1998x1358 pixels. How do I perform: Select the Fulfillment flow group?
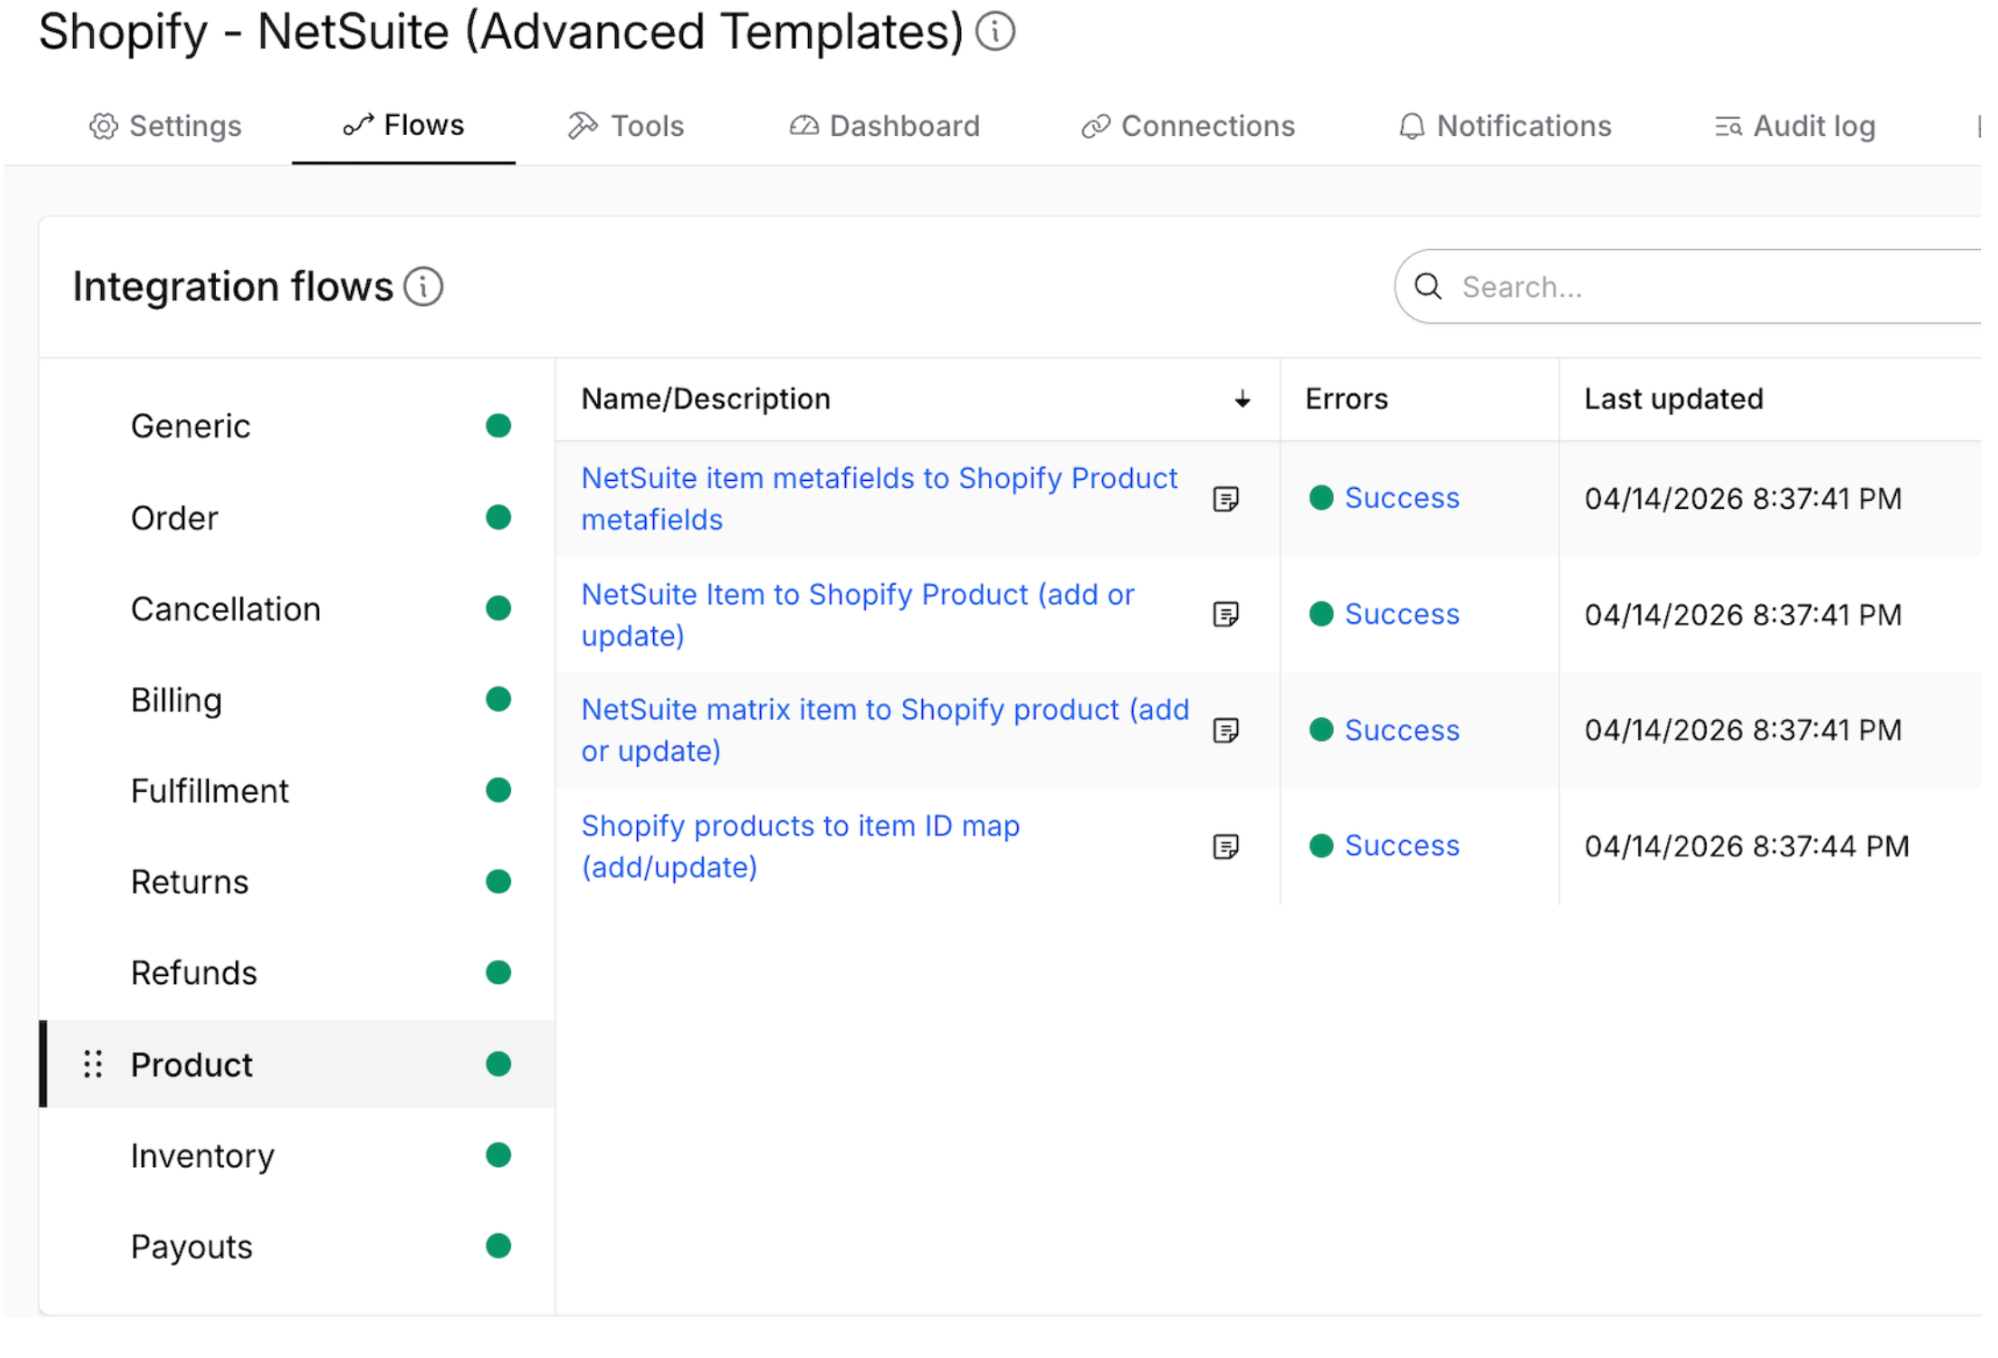(x=297, y=790)
